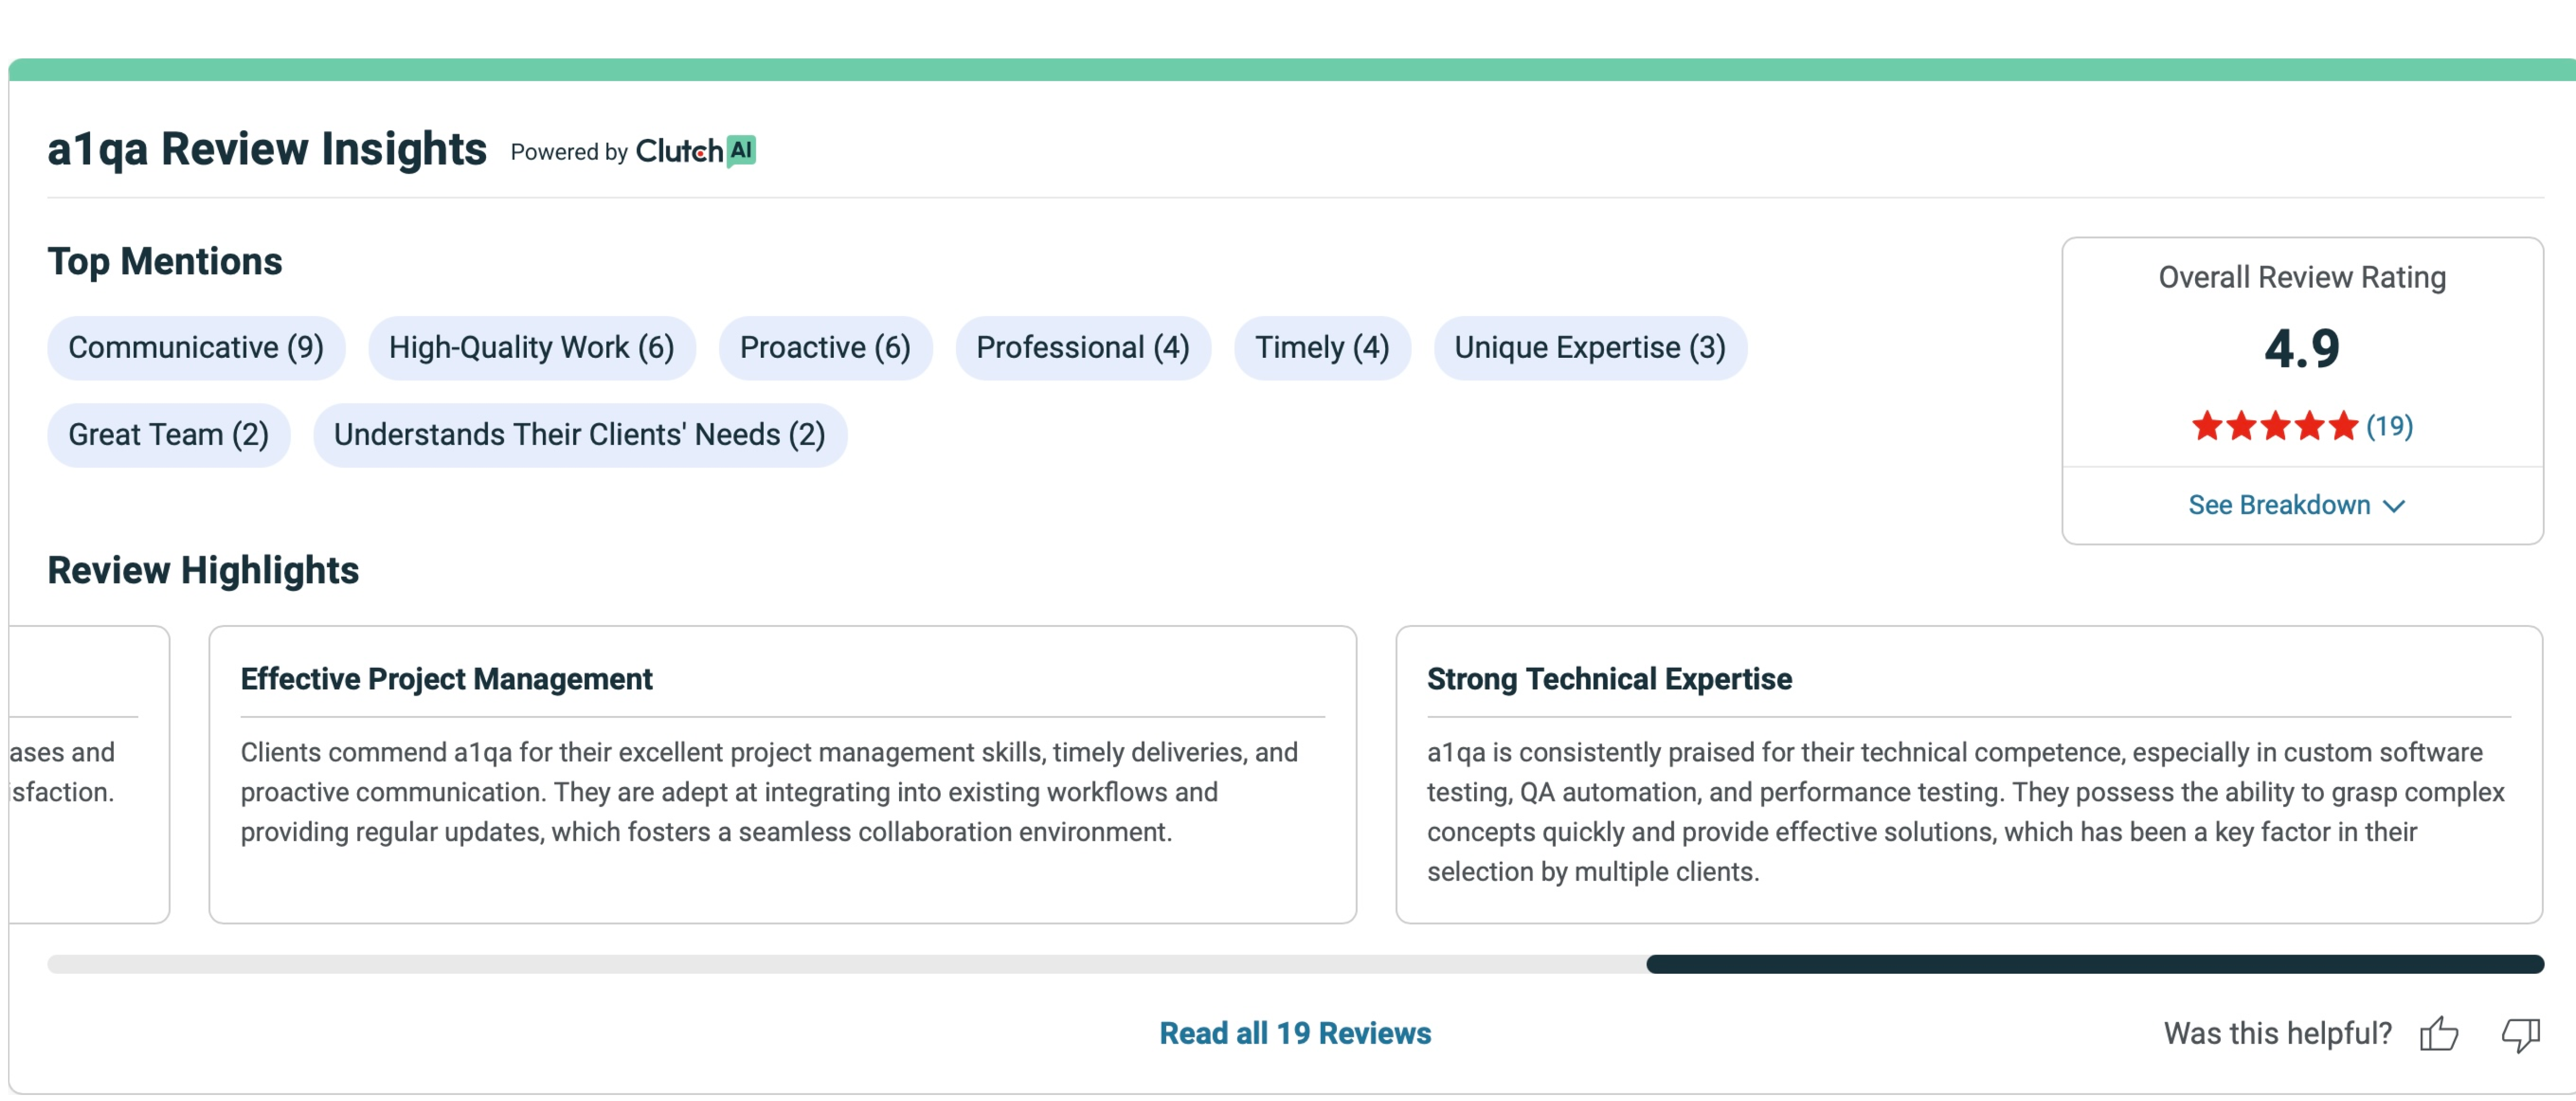The height and width of the screenshot is (1101, 2576).
Task: Click the (19) review count link
Action: tap(2389, 427)
